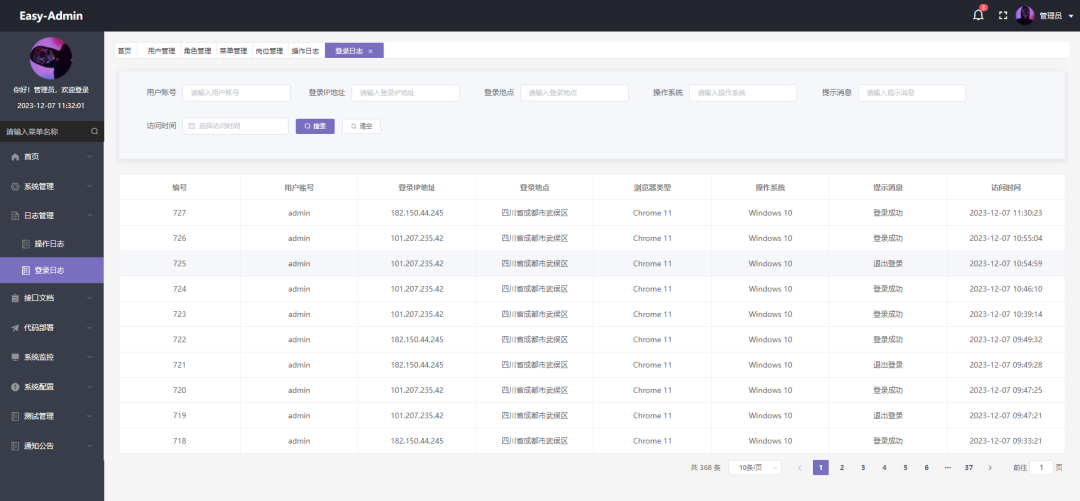Focus the 前往 page jump input

click(1041, 467)
